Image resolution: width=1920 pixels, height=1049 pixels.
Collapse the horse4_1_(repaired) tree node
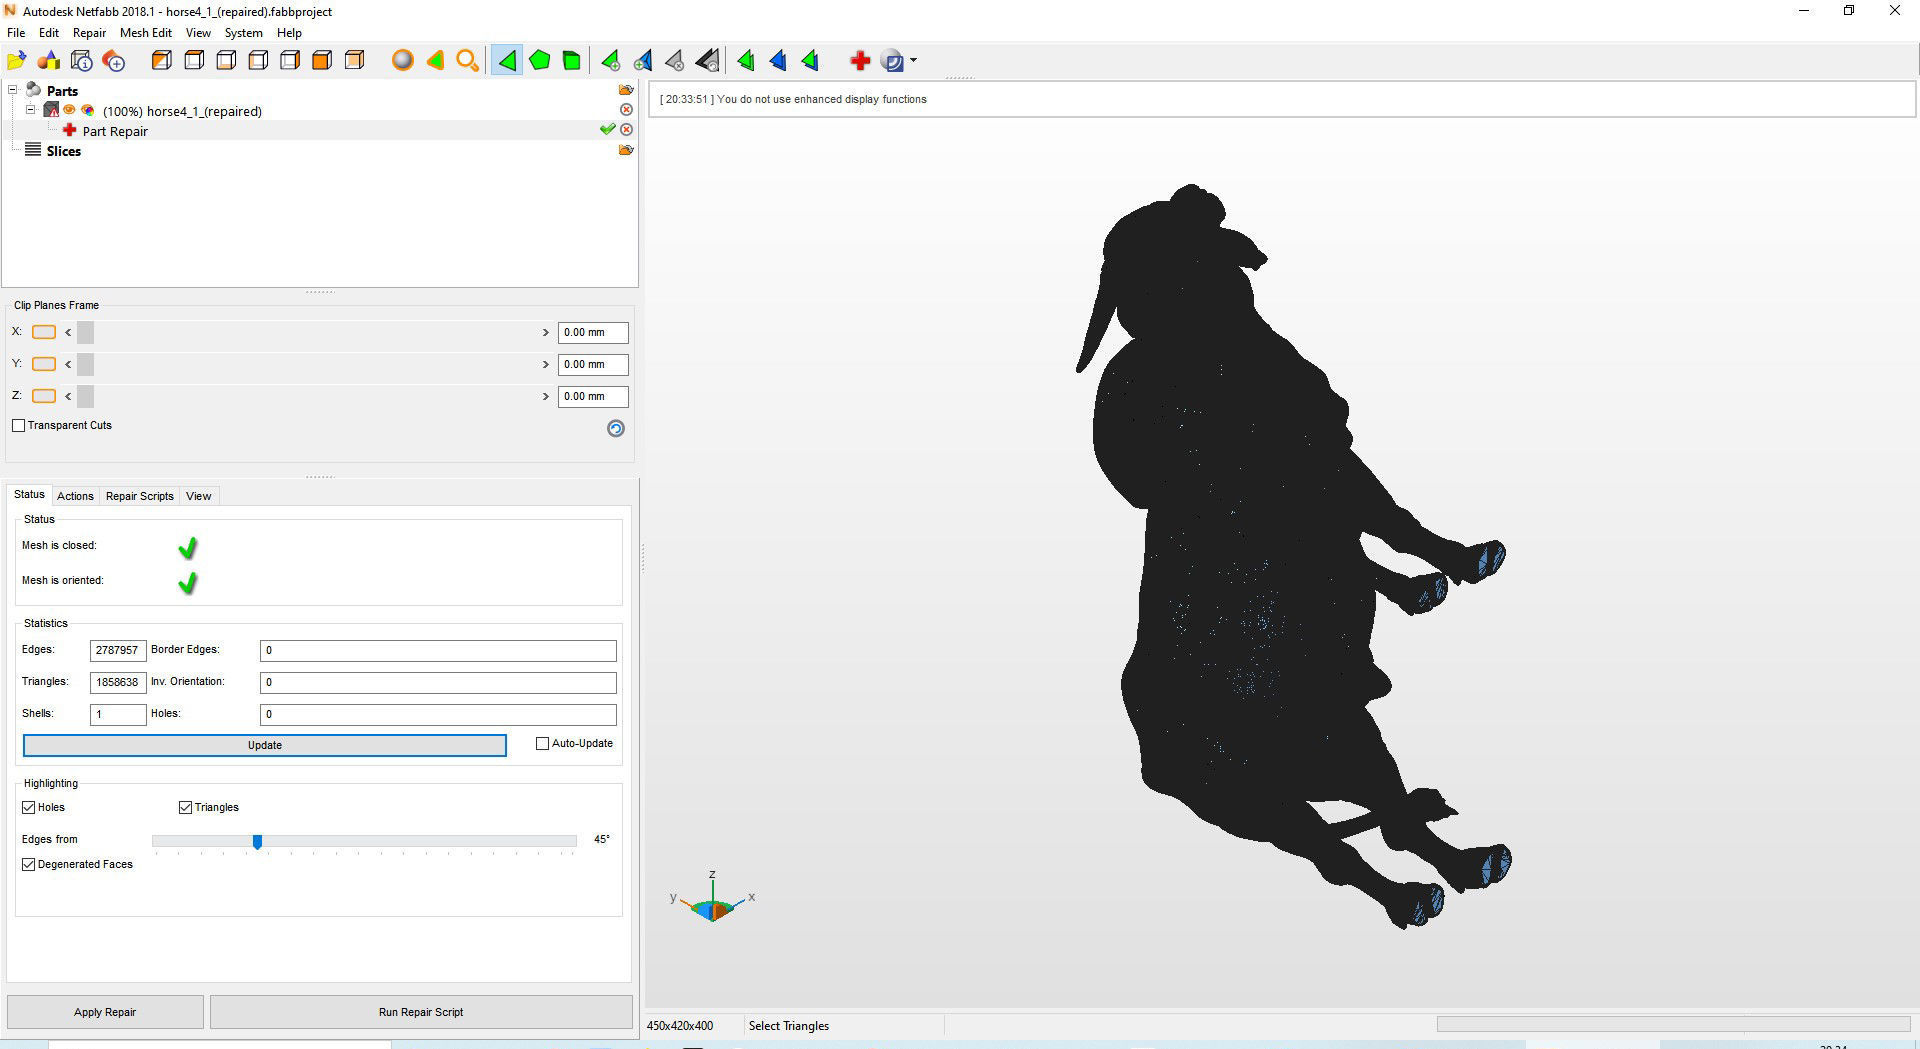31,110
